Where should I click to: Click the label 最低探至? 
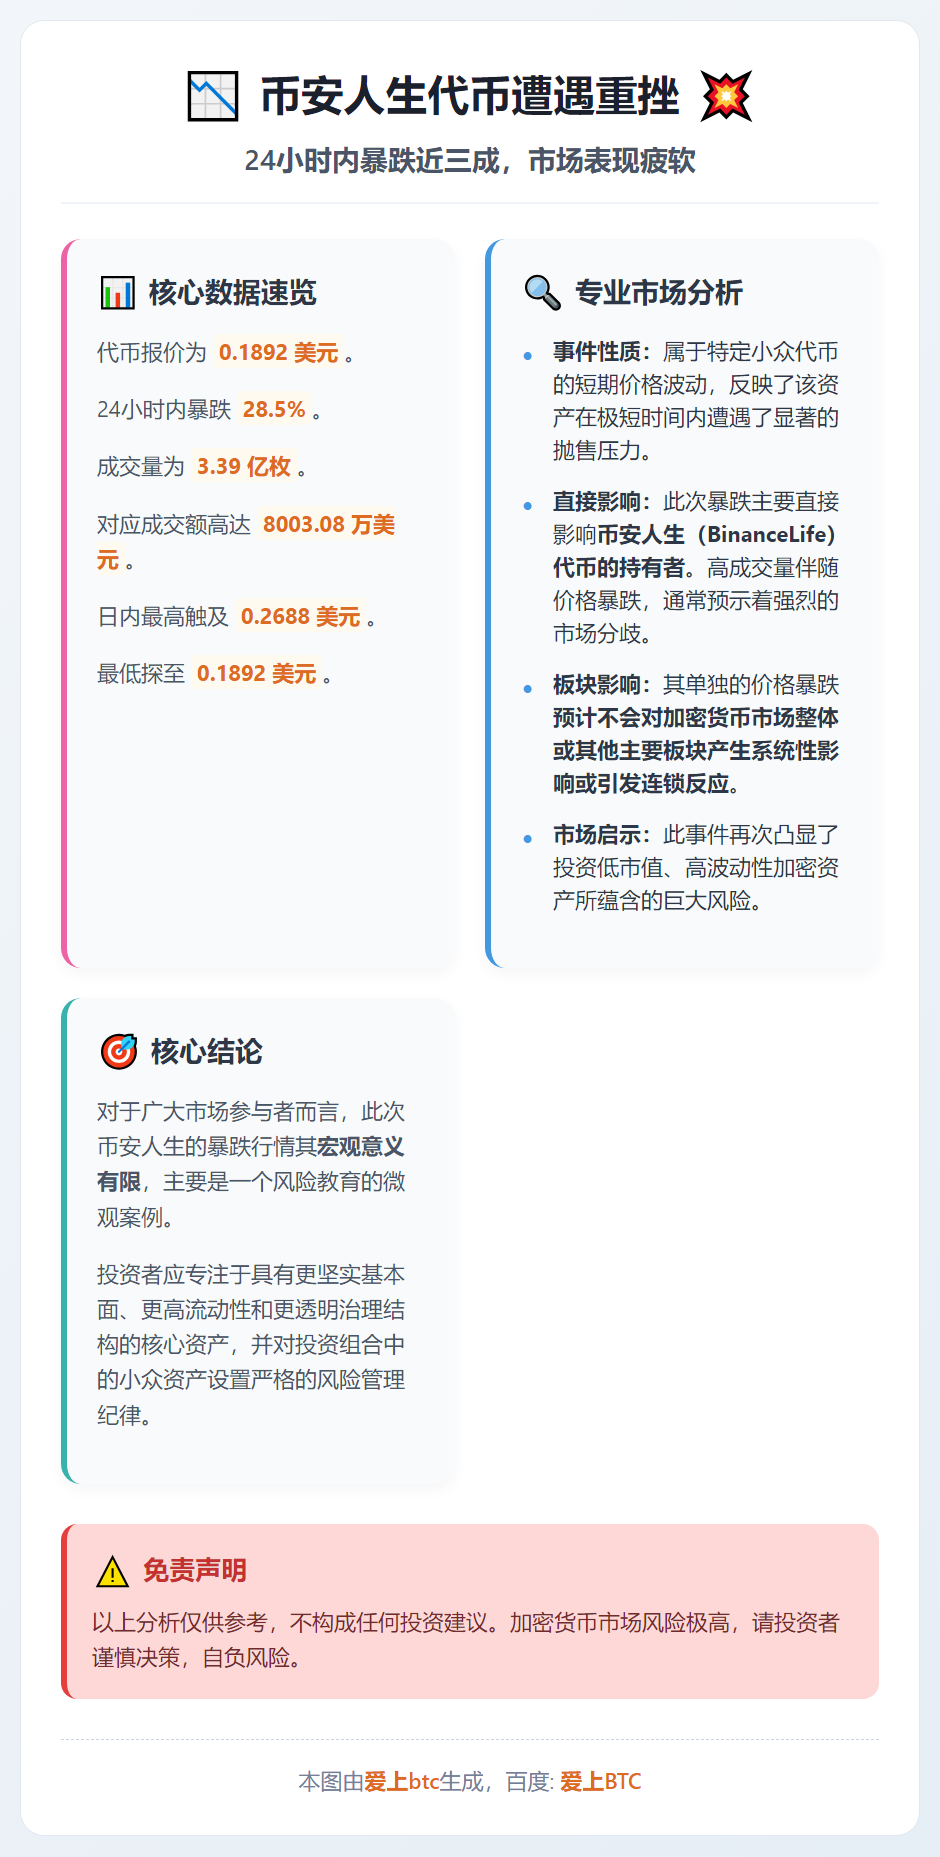[x=141, y=674]
